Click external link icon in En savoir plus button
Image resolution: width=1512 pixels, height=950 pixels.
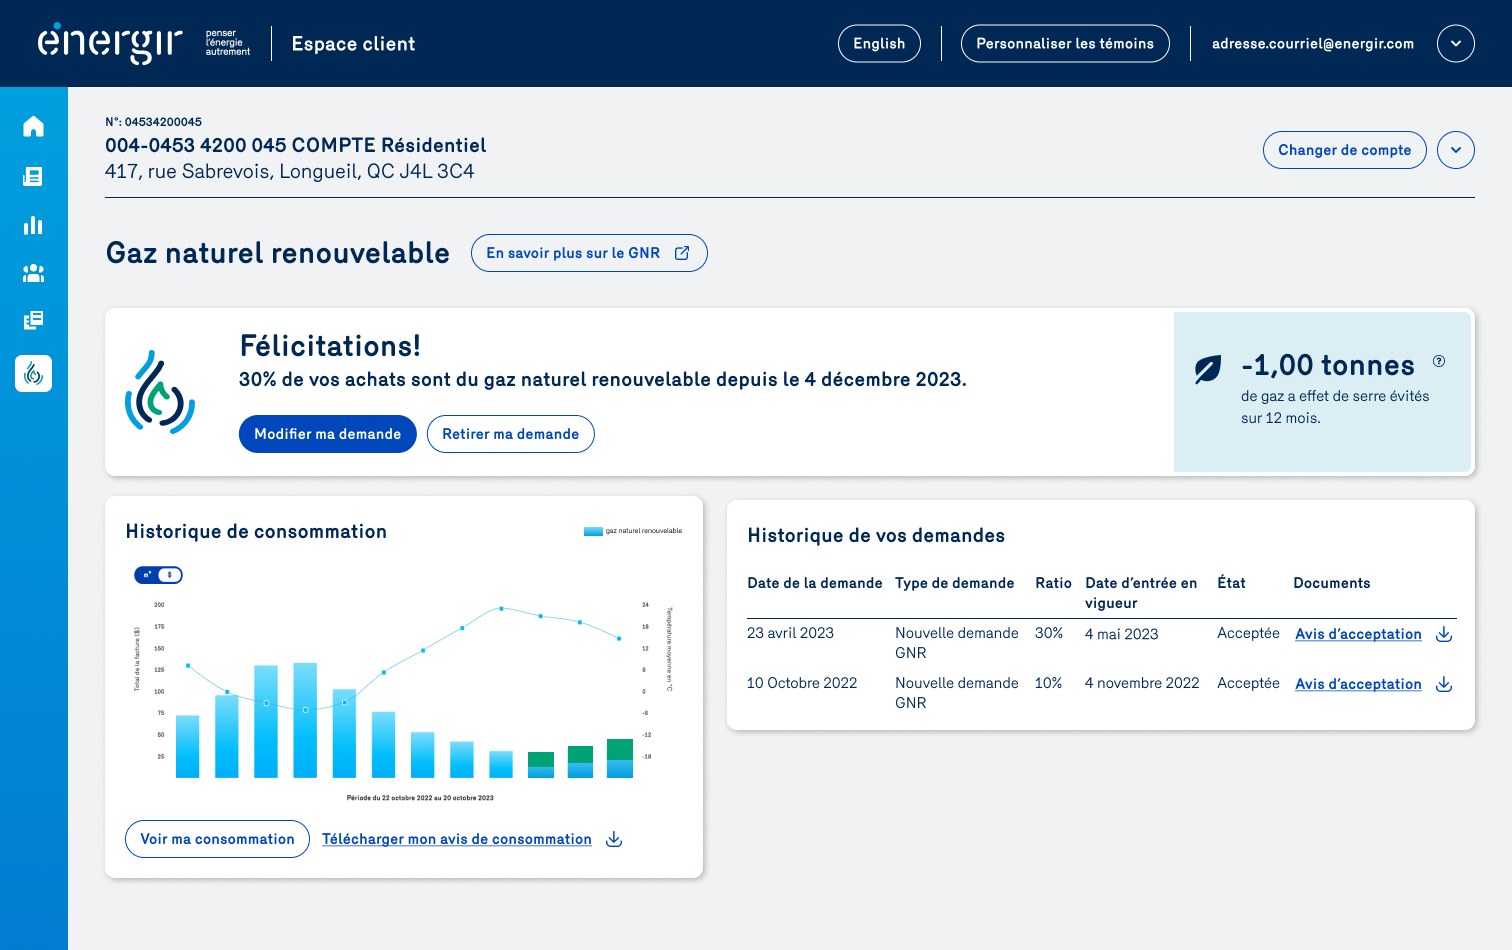[682, 253]
